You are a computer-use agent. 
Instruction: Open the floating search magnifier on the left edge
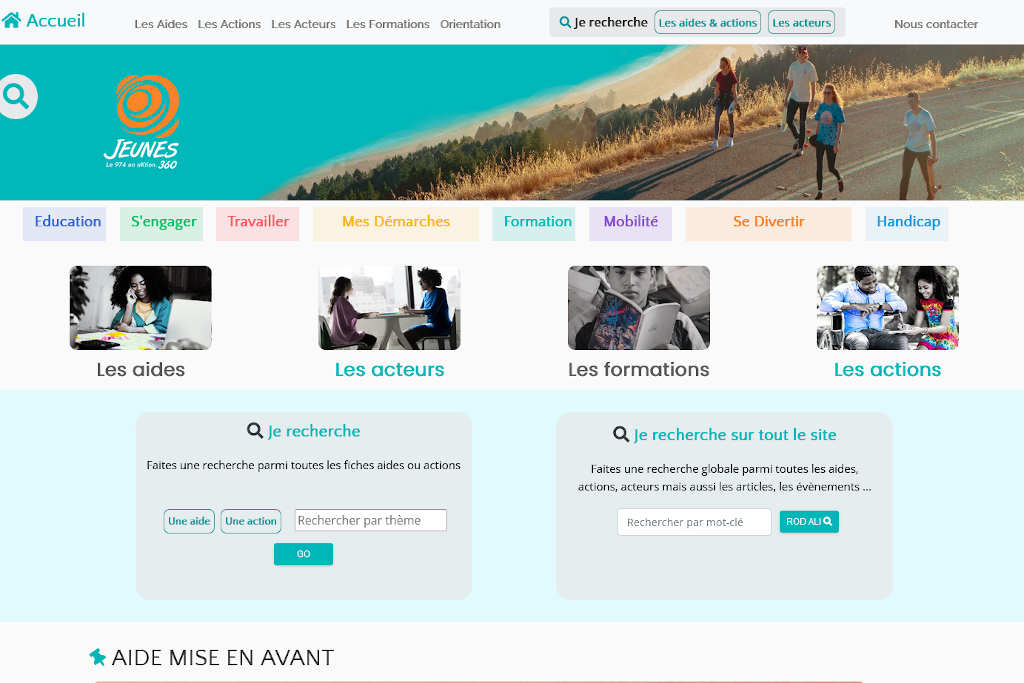pos(18,96)
